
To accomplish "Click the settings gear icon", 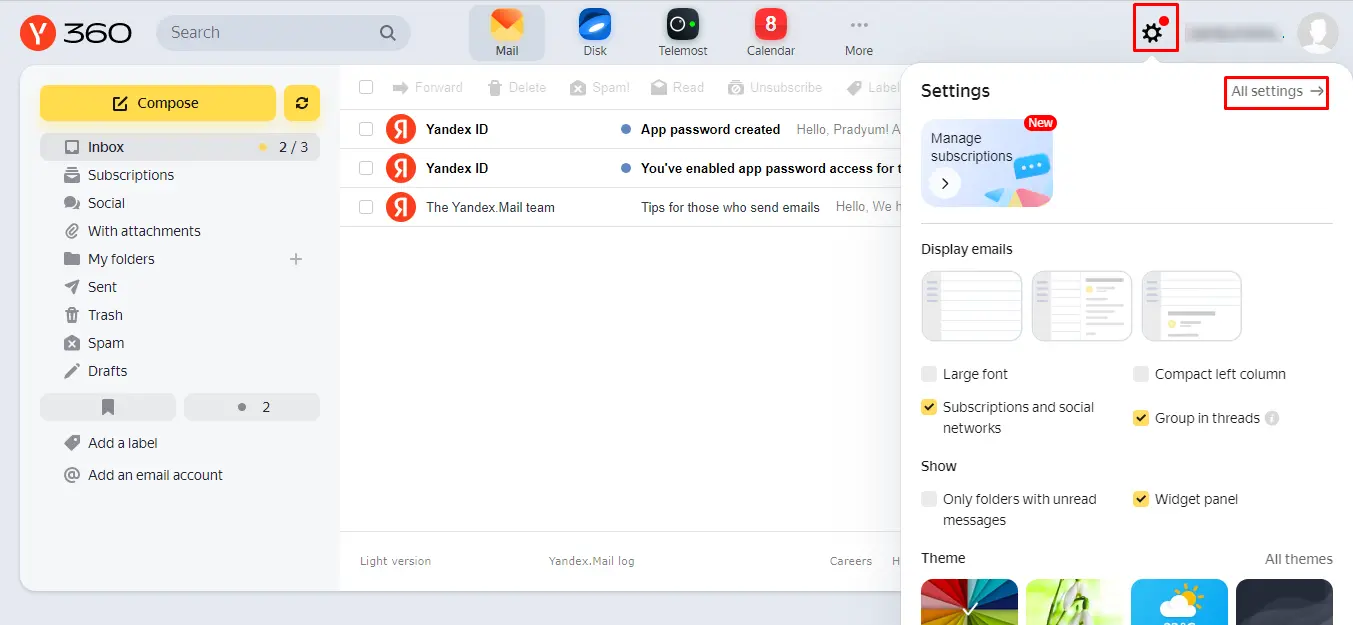I will 1153,33.
